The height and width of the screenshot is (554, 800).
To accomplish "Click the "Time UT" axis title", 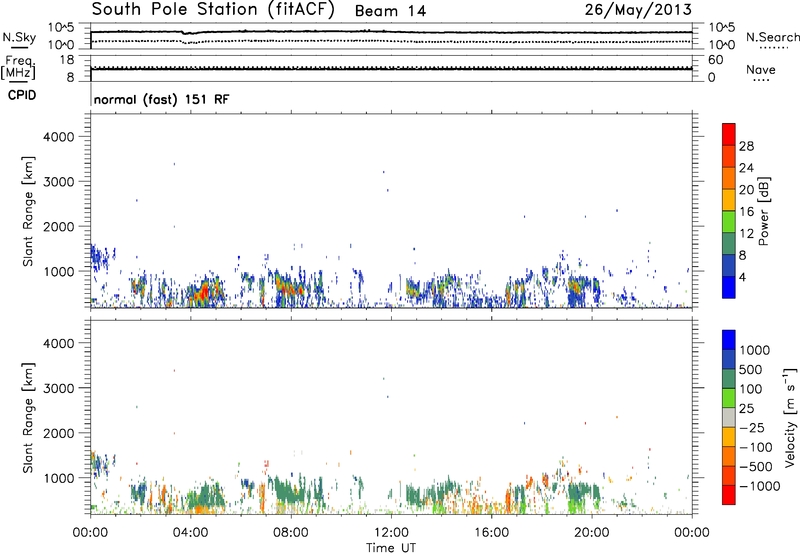I will tap(391, 548).
